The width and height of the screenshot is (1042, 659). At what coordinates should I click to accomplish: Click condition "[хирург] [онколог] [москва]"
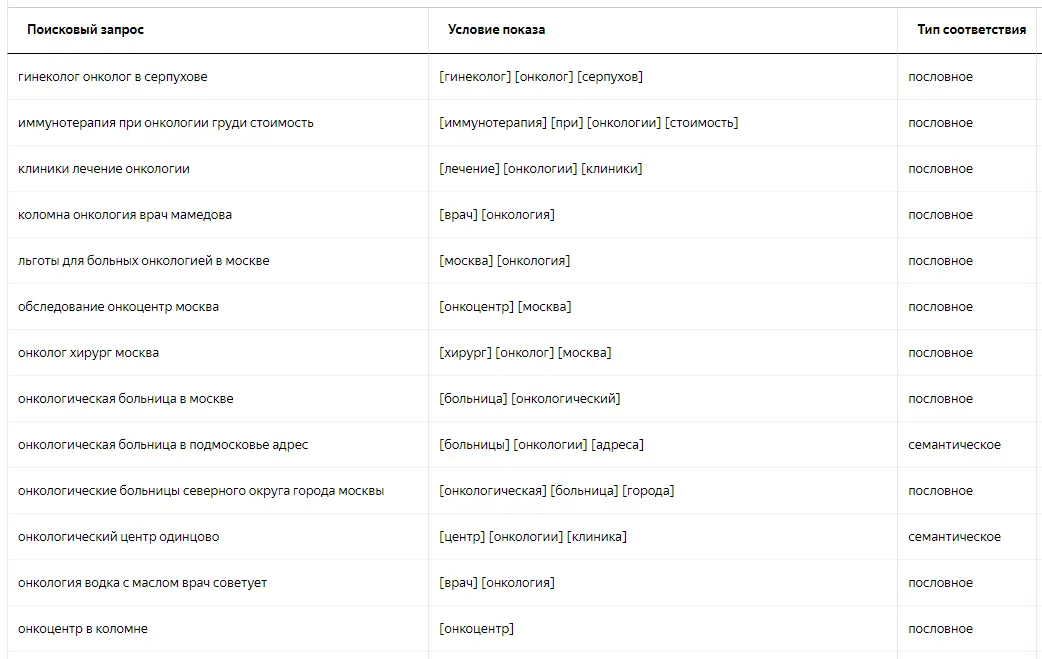[525, 353]
